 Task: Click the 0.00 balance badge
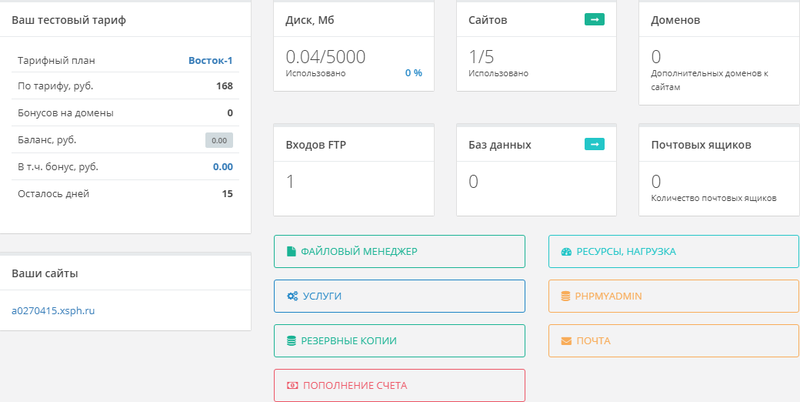point(219,140)
